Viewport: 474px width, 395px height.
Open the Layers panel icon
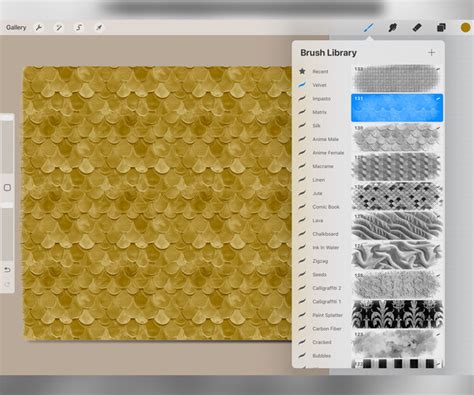point(441,28)
